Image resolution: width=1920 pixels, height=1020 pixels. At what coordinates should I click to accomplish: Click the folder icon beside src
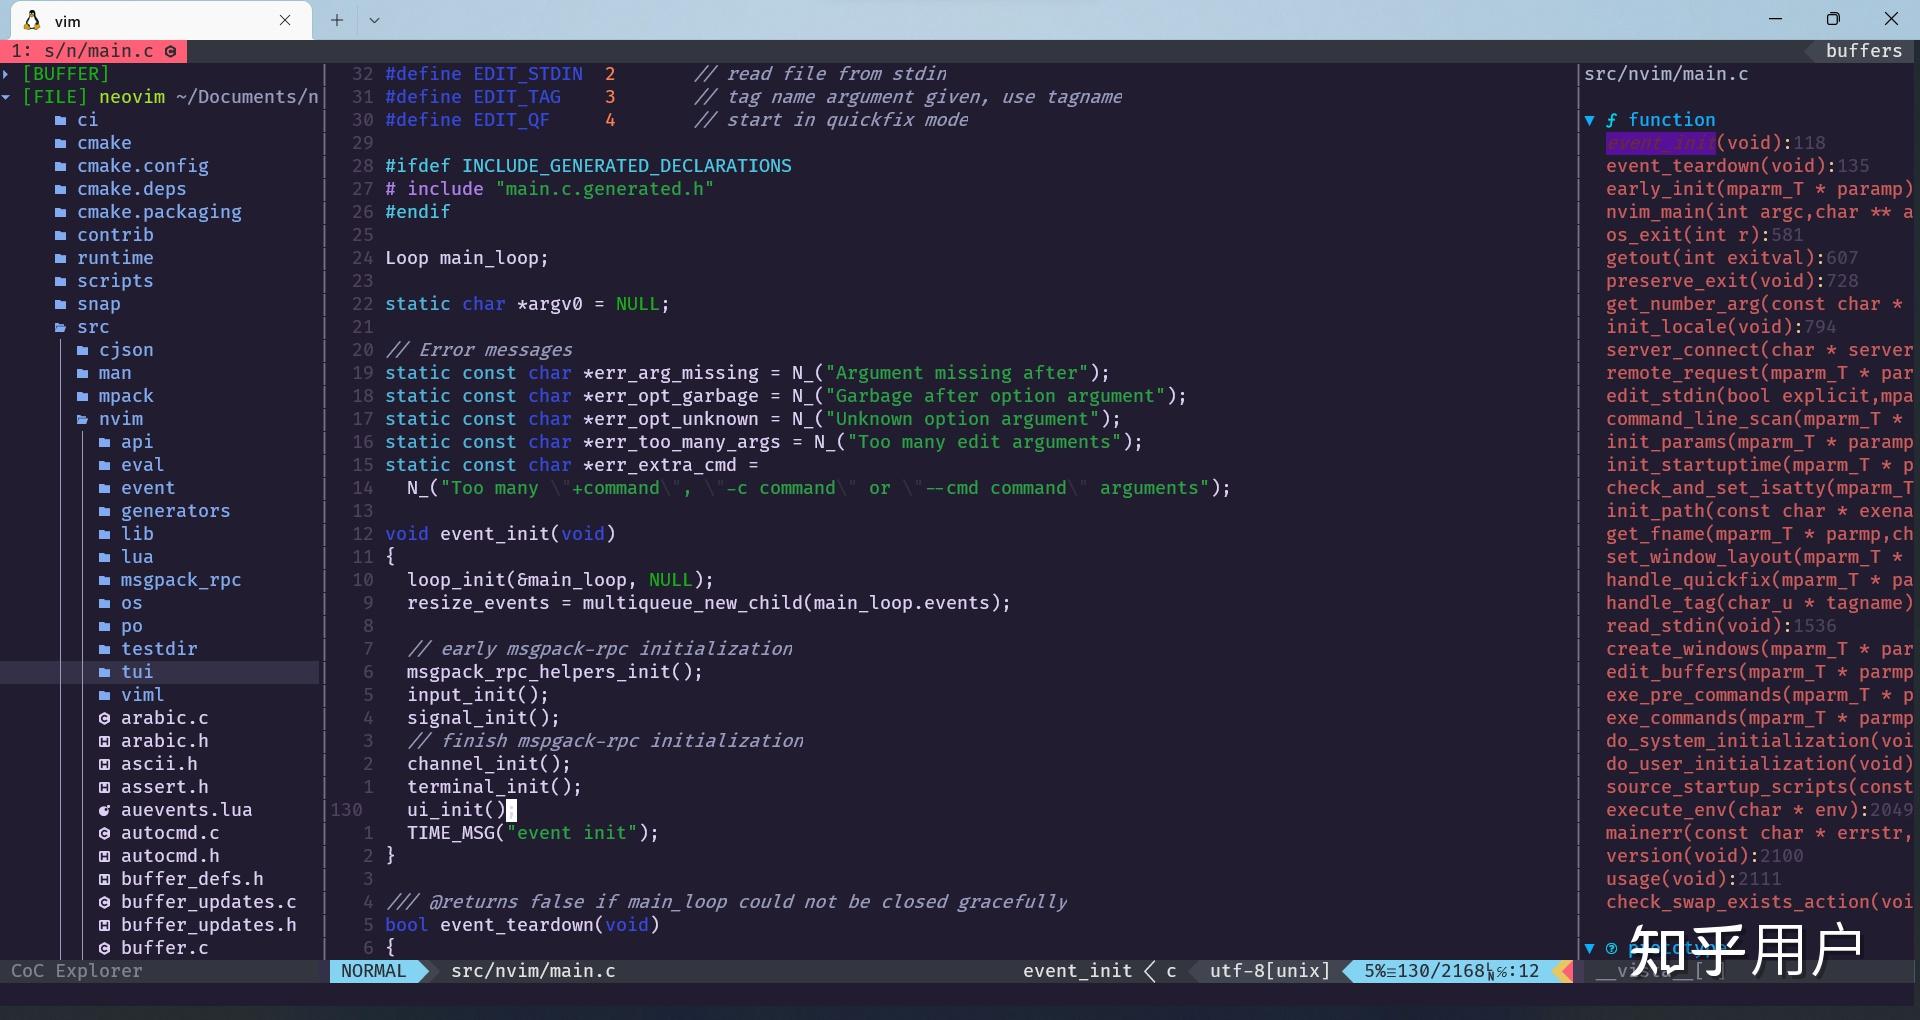click(62, 328)
